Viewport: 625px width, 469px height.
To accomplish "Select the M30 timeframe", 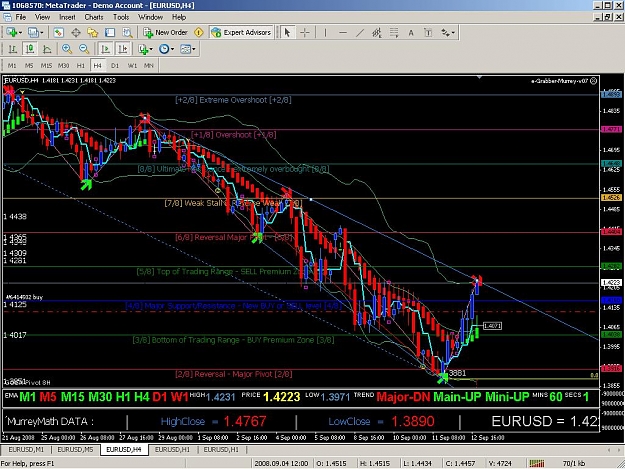I will coord(63,65).
